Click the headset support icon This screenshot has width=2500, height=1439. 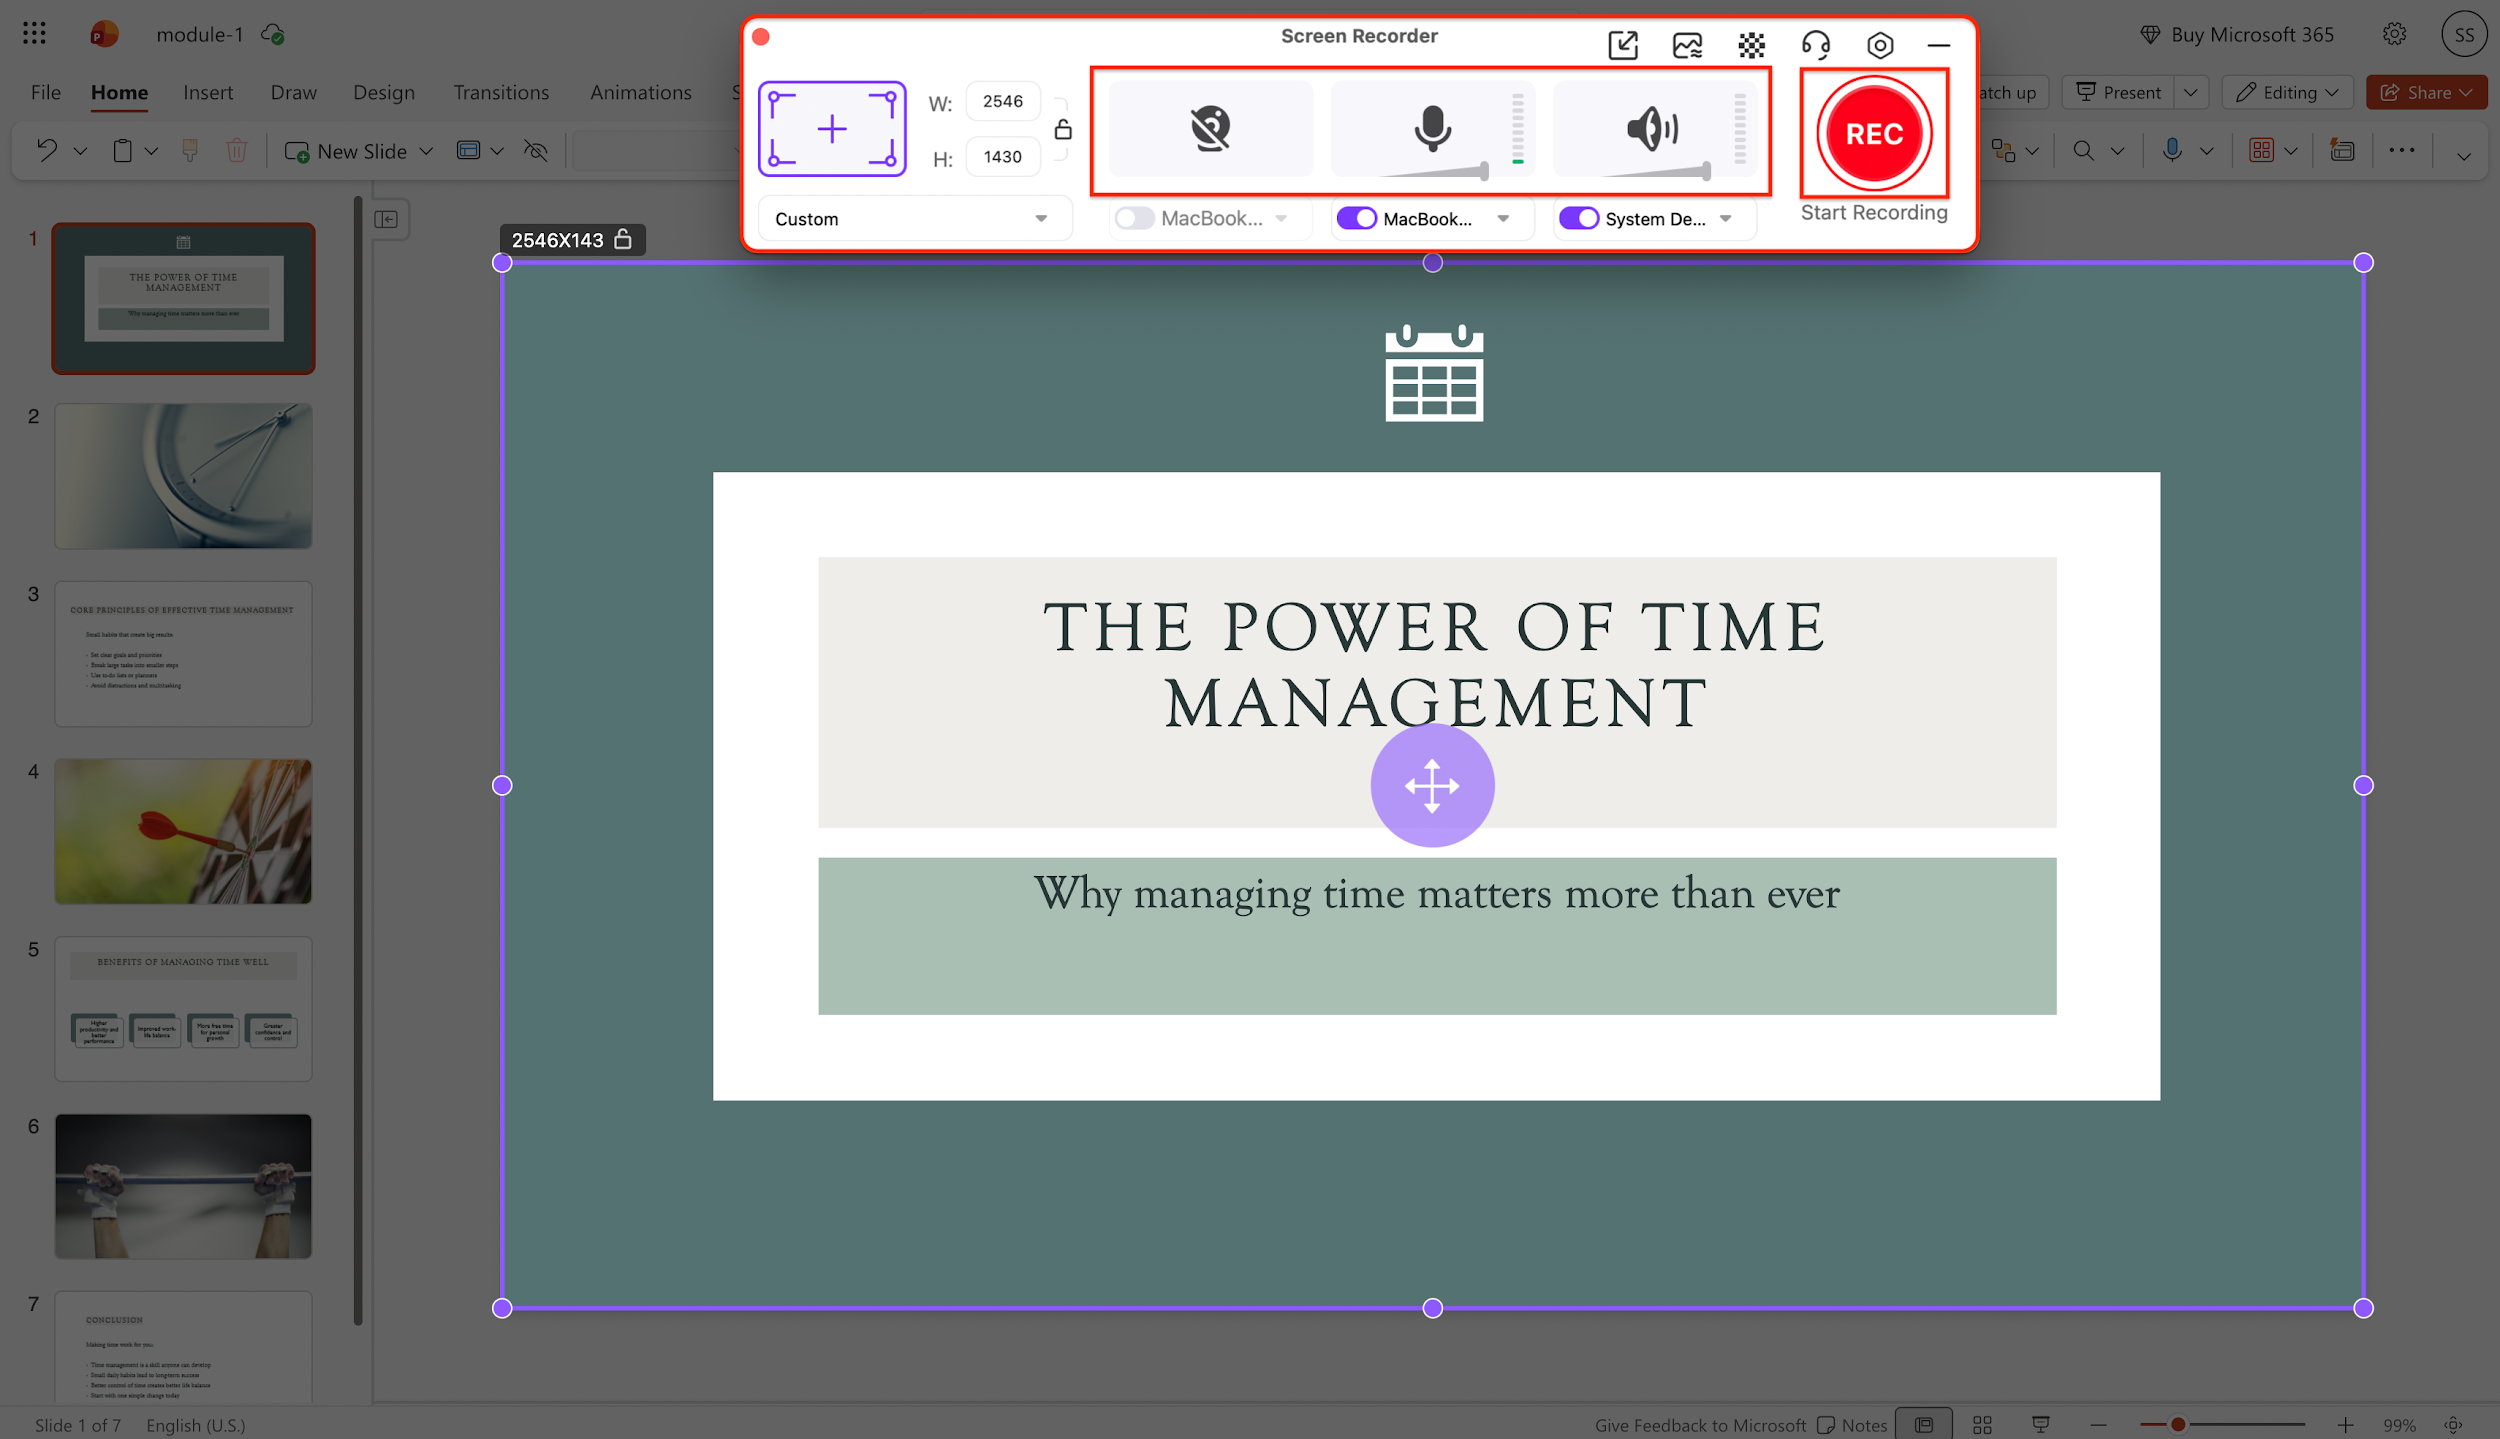(1815, 45)
